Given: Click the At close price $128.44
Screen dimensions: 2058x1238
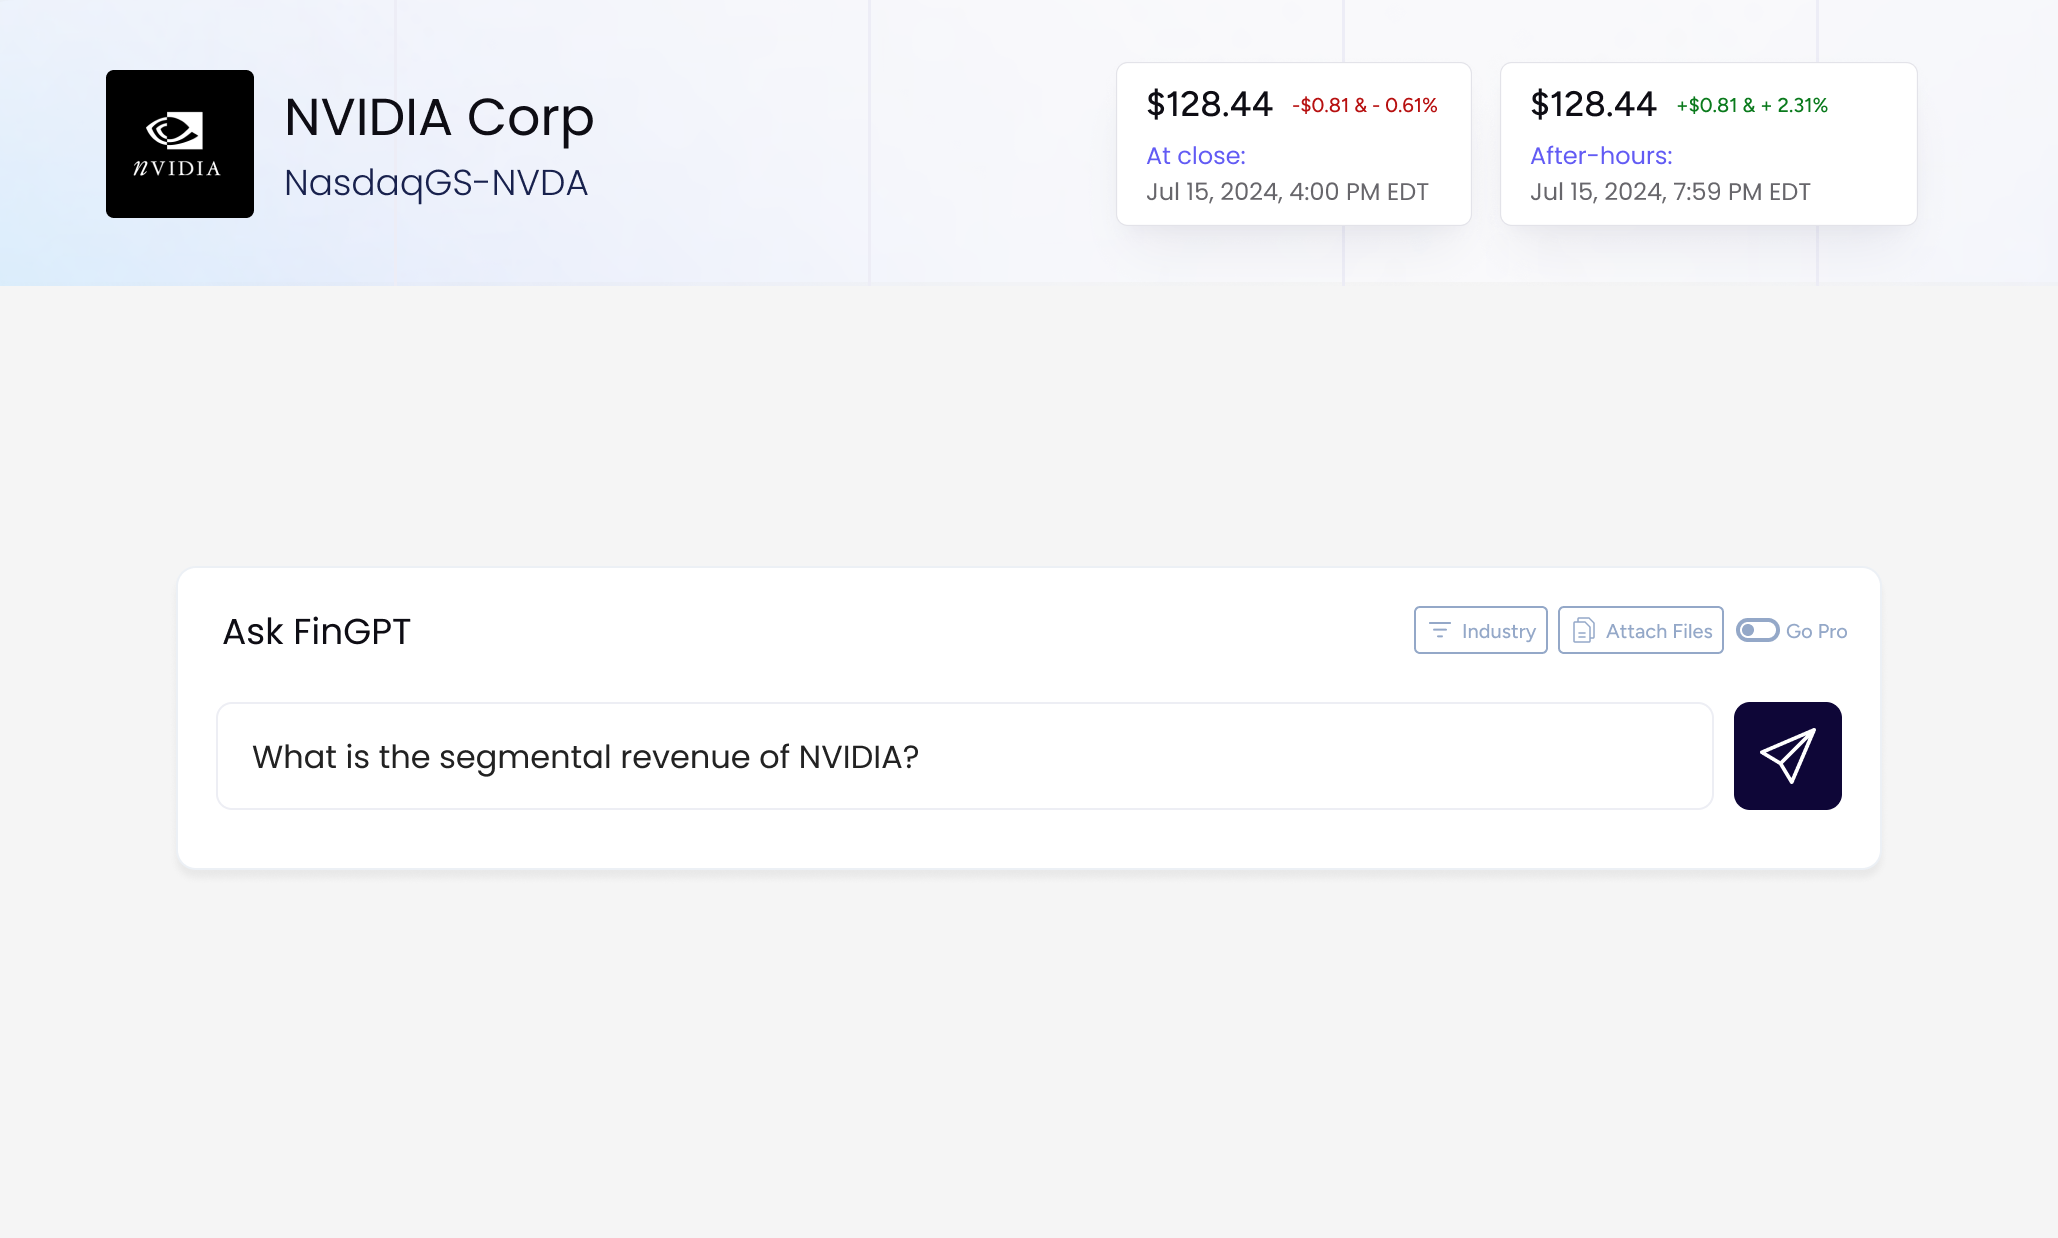Looking at the screenshot, I should pos(1209,104).
